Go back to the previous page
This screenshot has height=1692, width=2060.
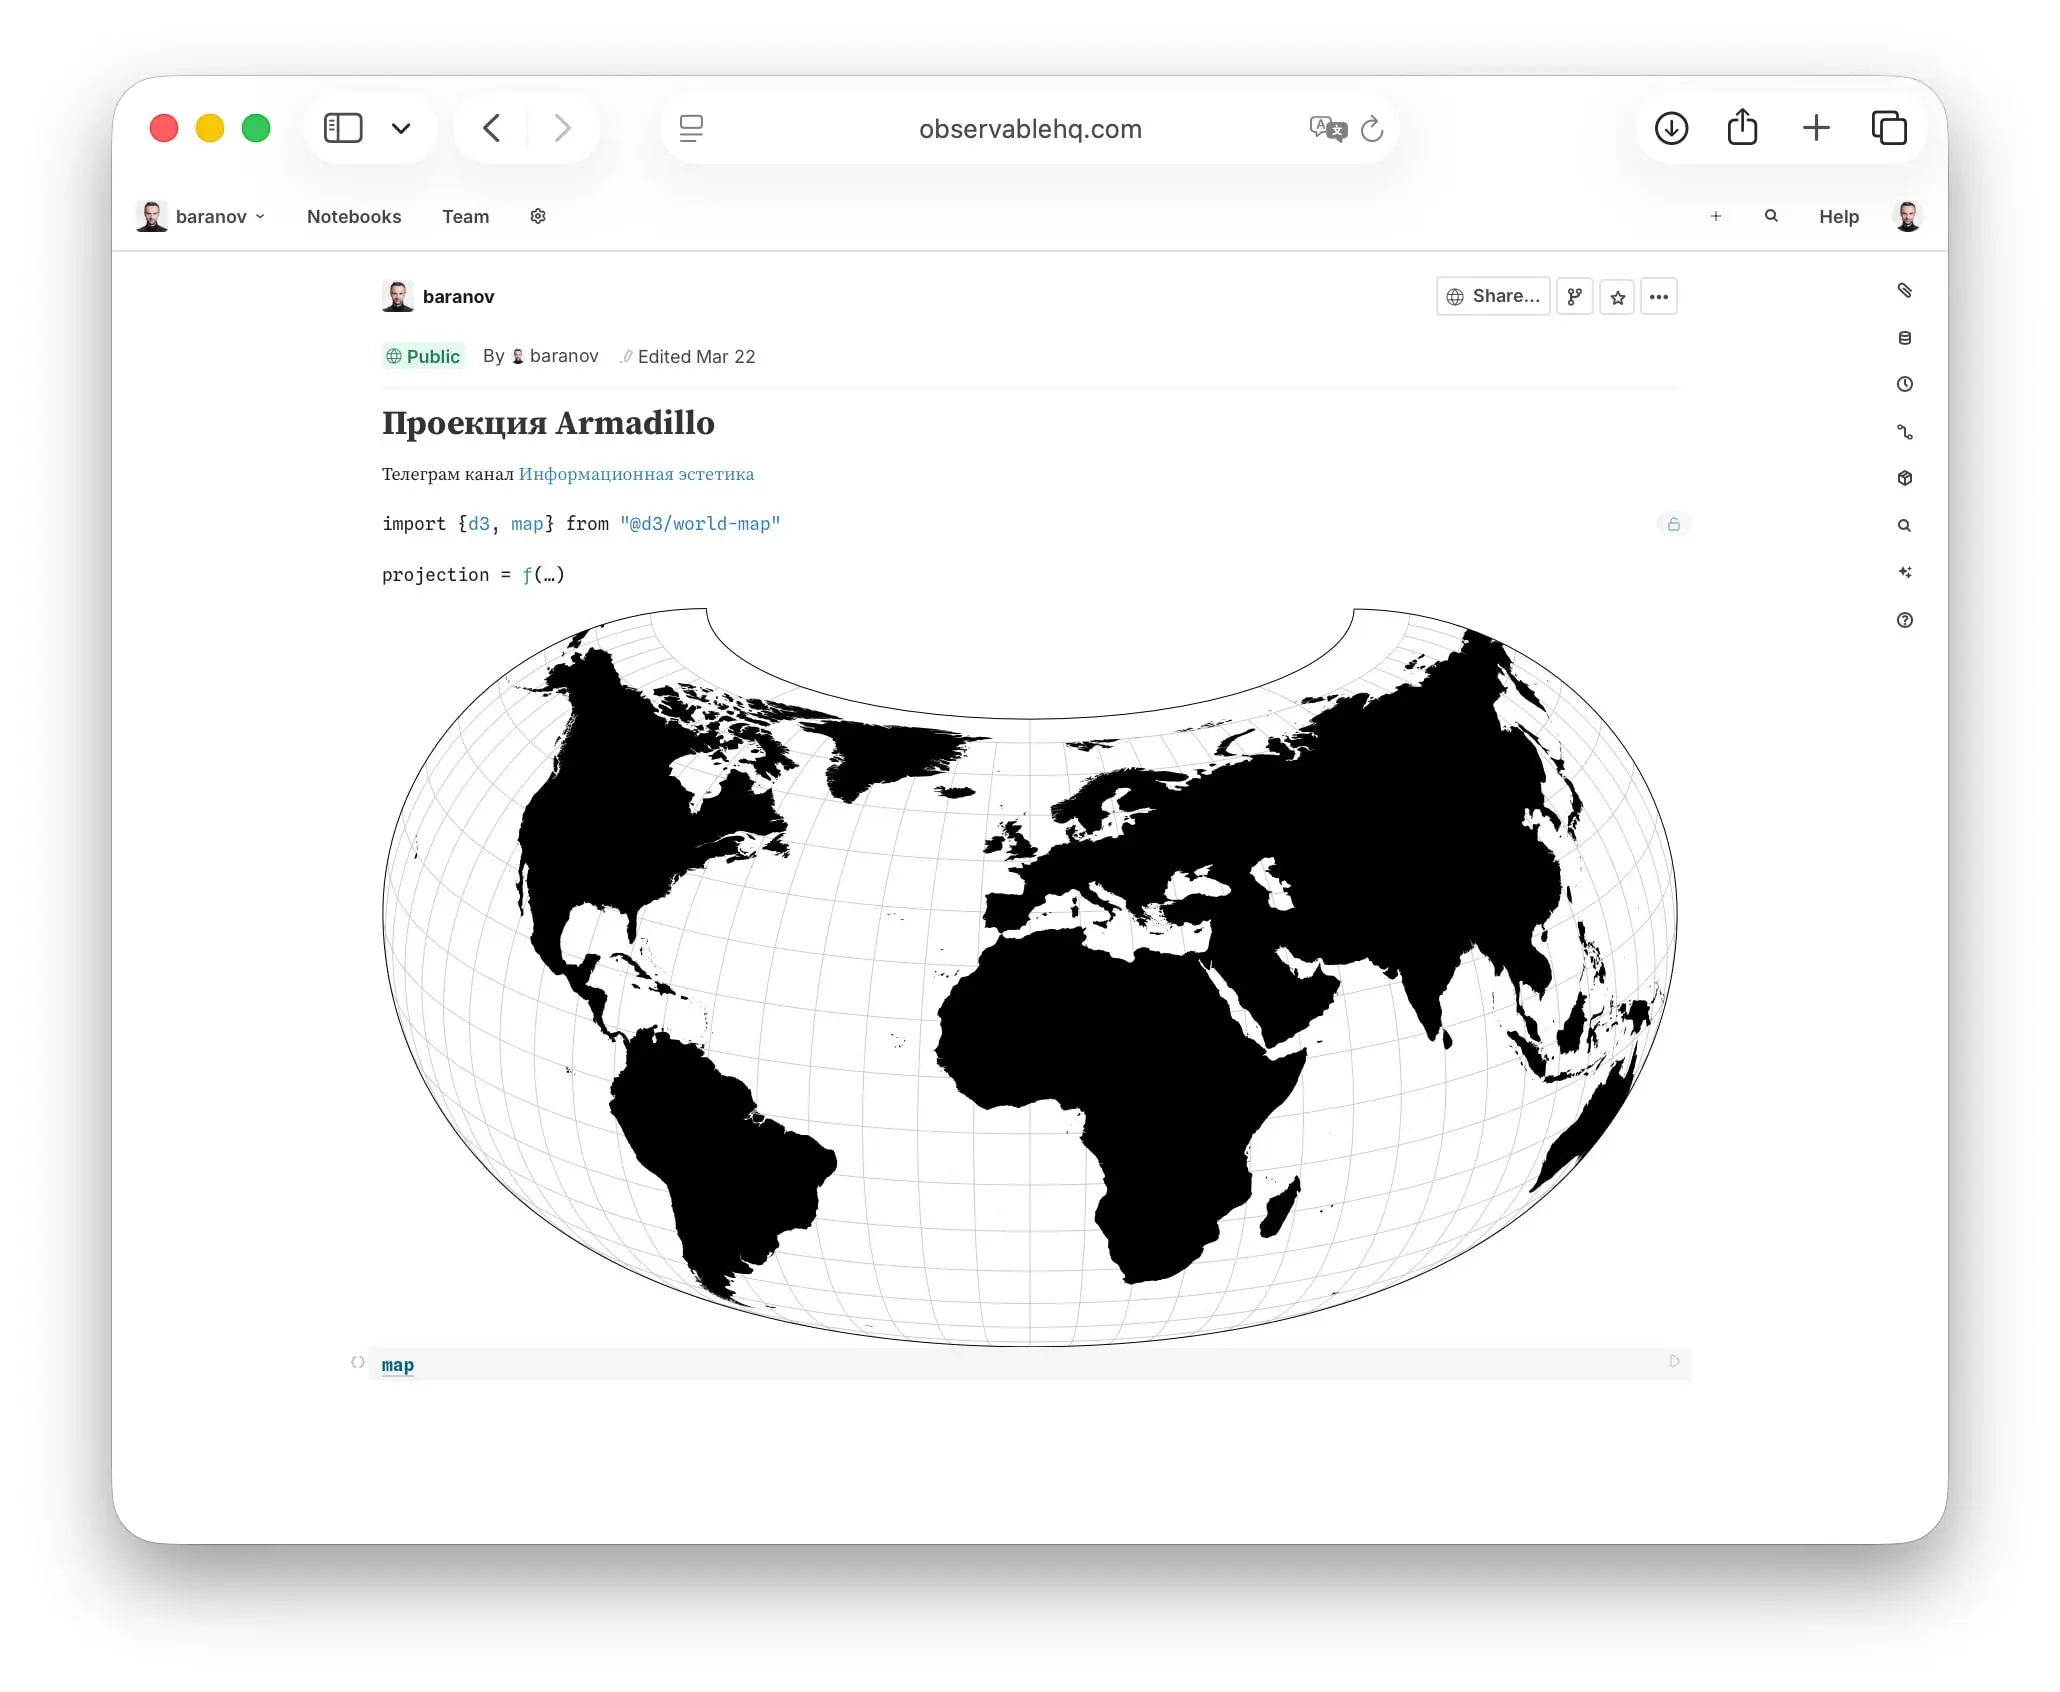pyautogui.click(x=491, y=128)
